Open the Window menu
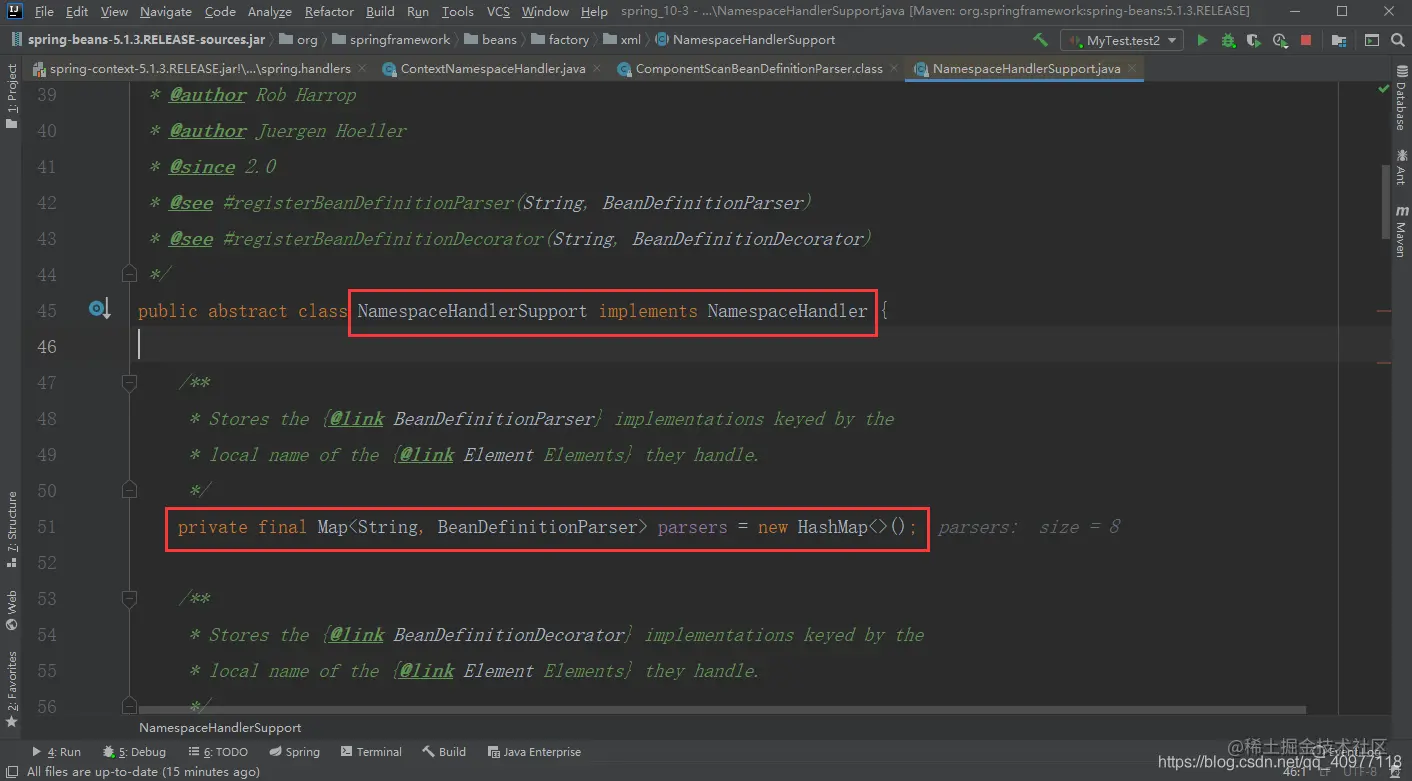 (x=545, y=11)
